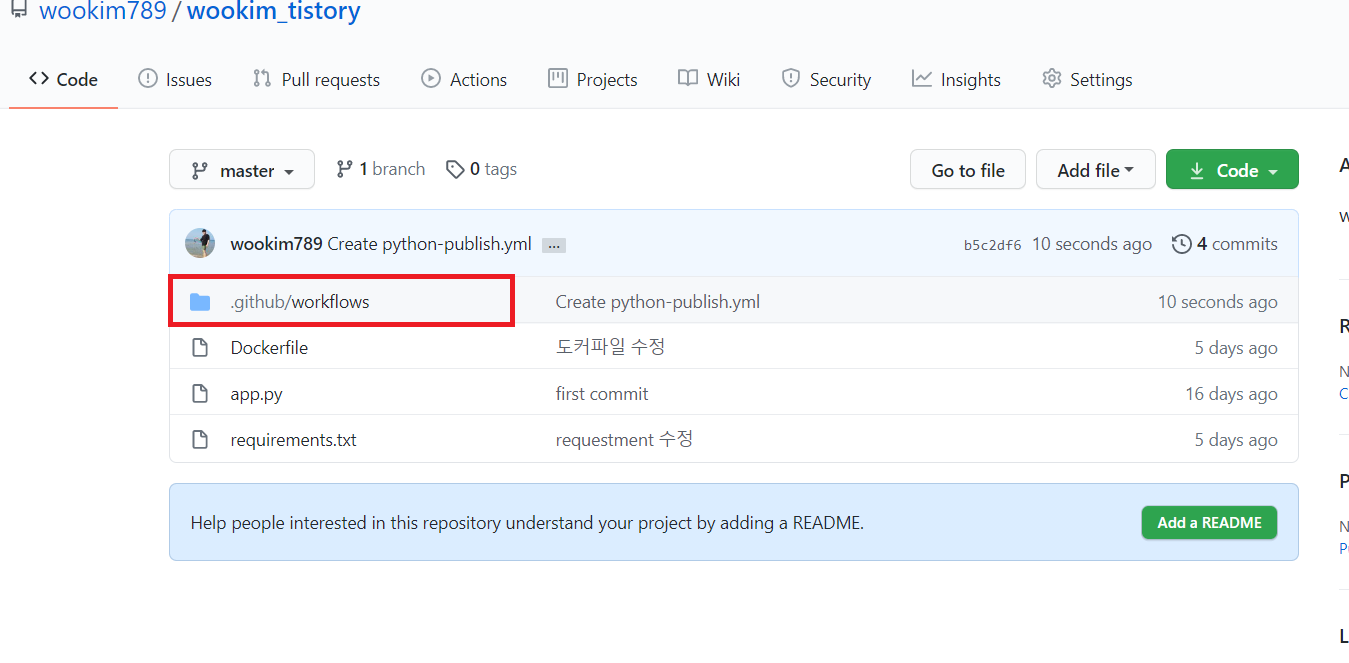Click the folder icon beside .github/workflows
The width and height of the screenshot is (1349, 663).
pos(200,302)
